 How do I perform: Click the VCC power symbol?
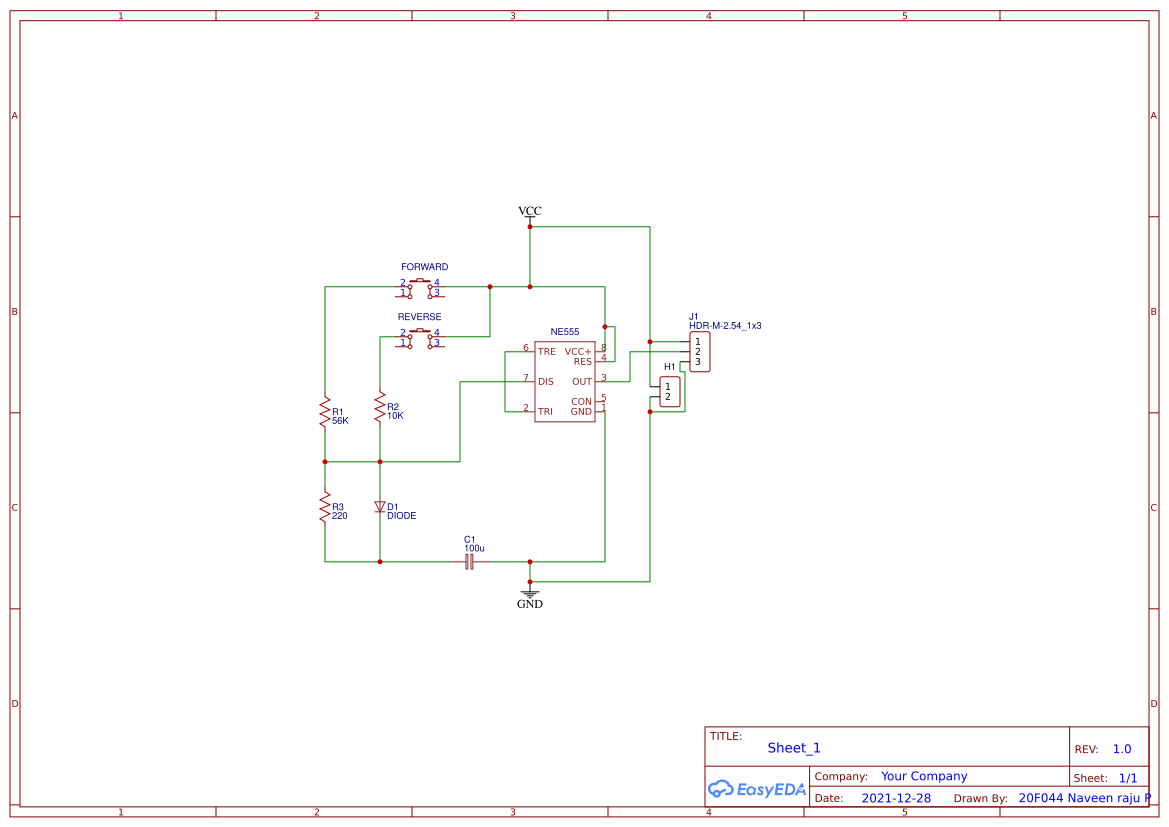(528, 215)
